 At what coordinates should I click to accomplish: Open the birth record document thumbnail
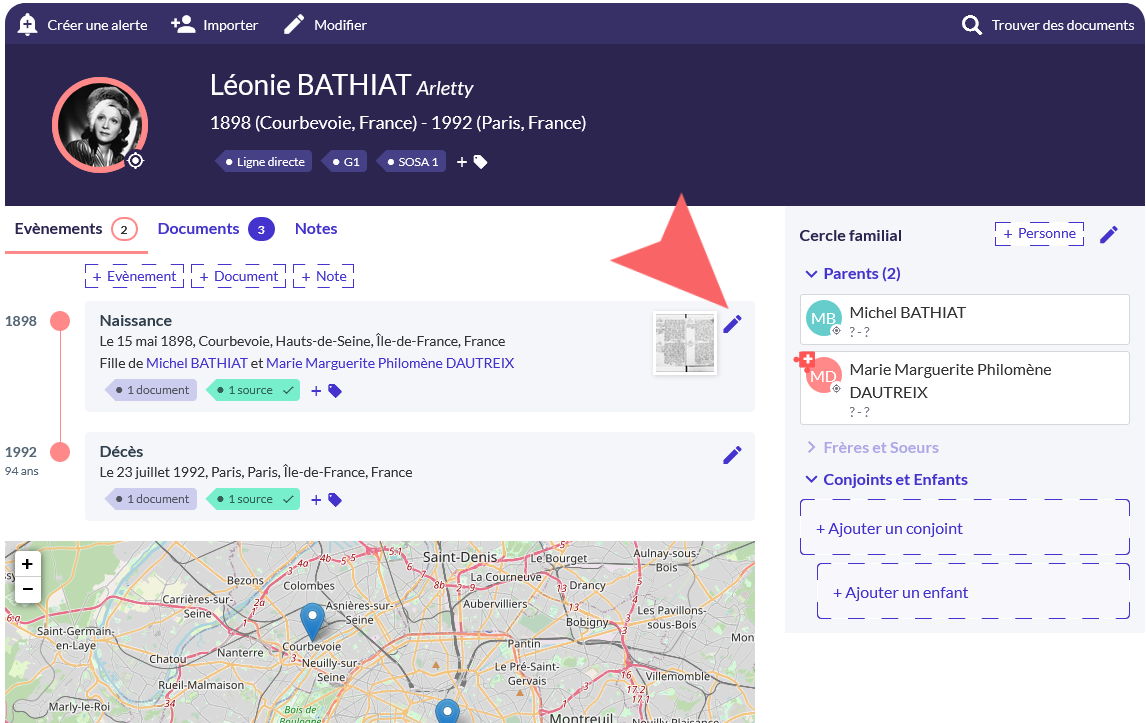click(685, 343)
